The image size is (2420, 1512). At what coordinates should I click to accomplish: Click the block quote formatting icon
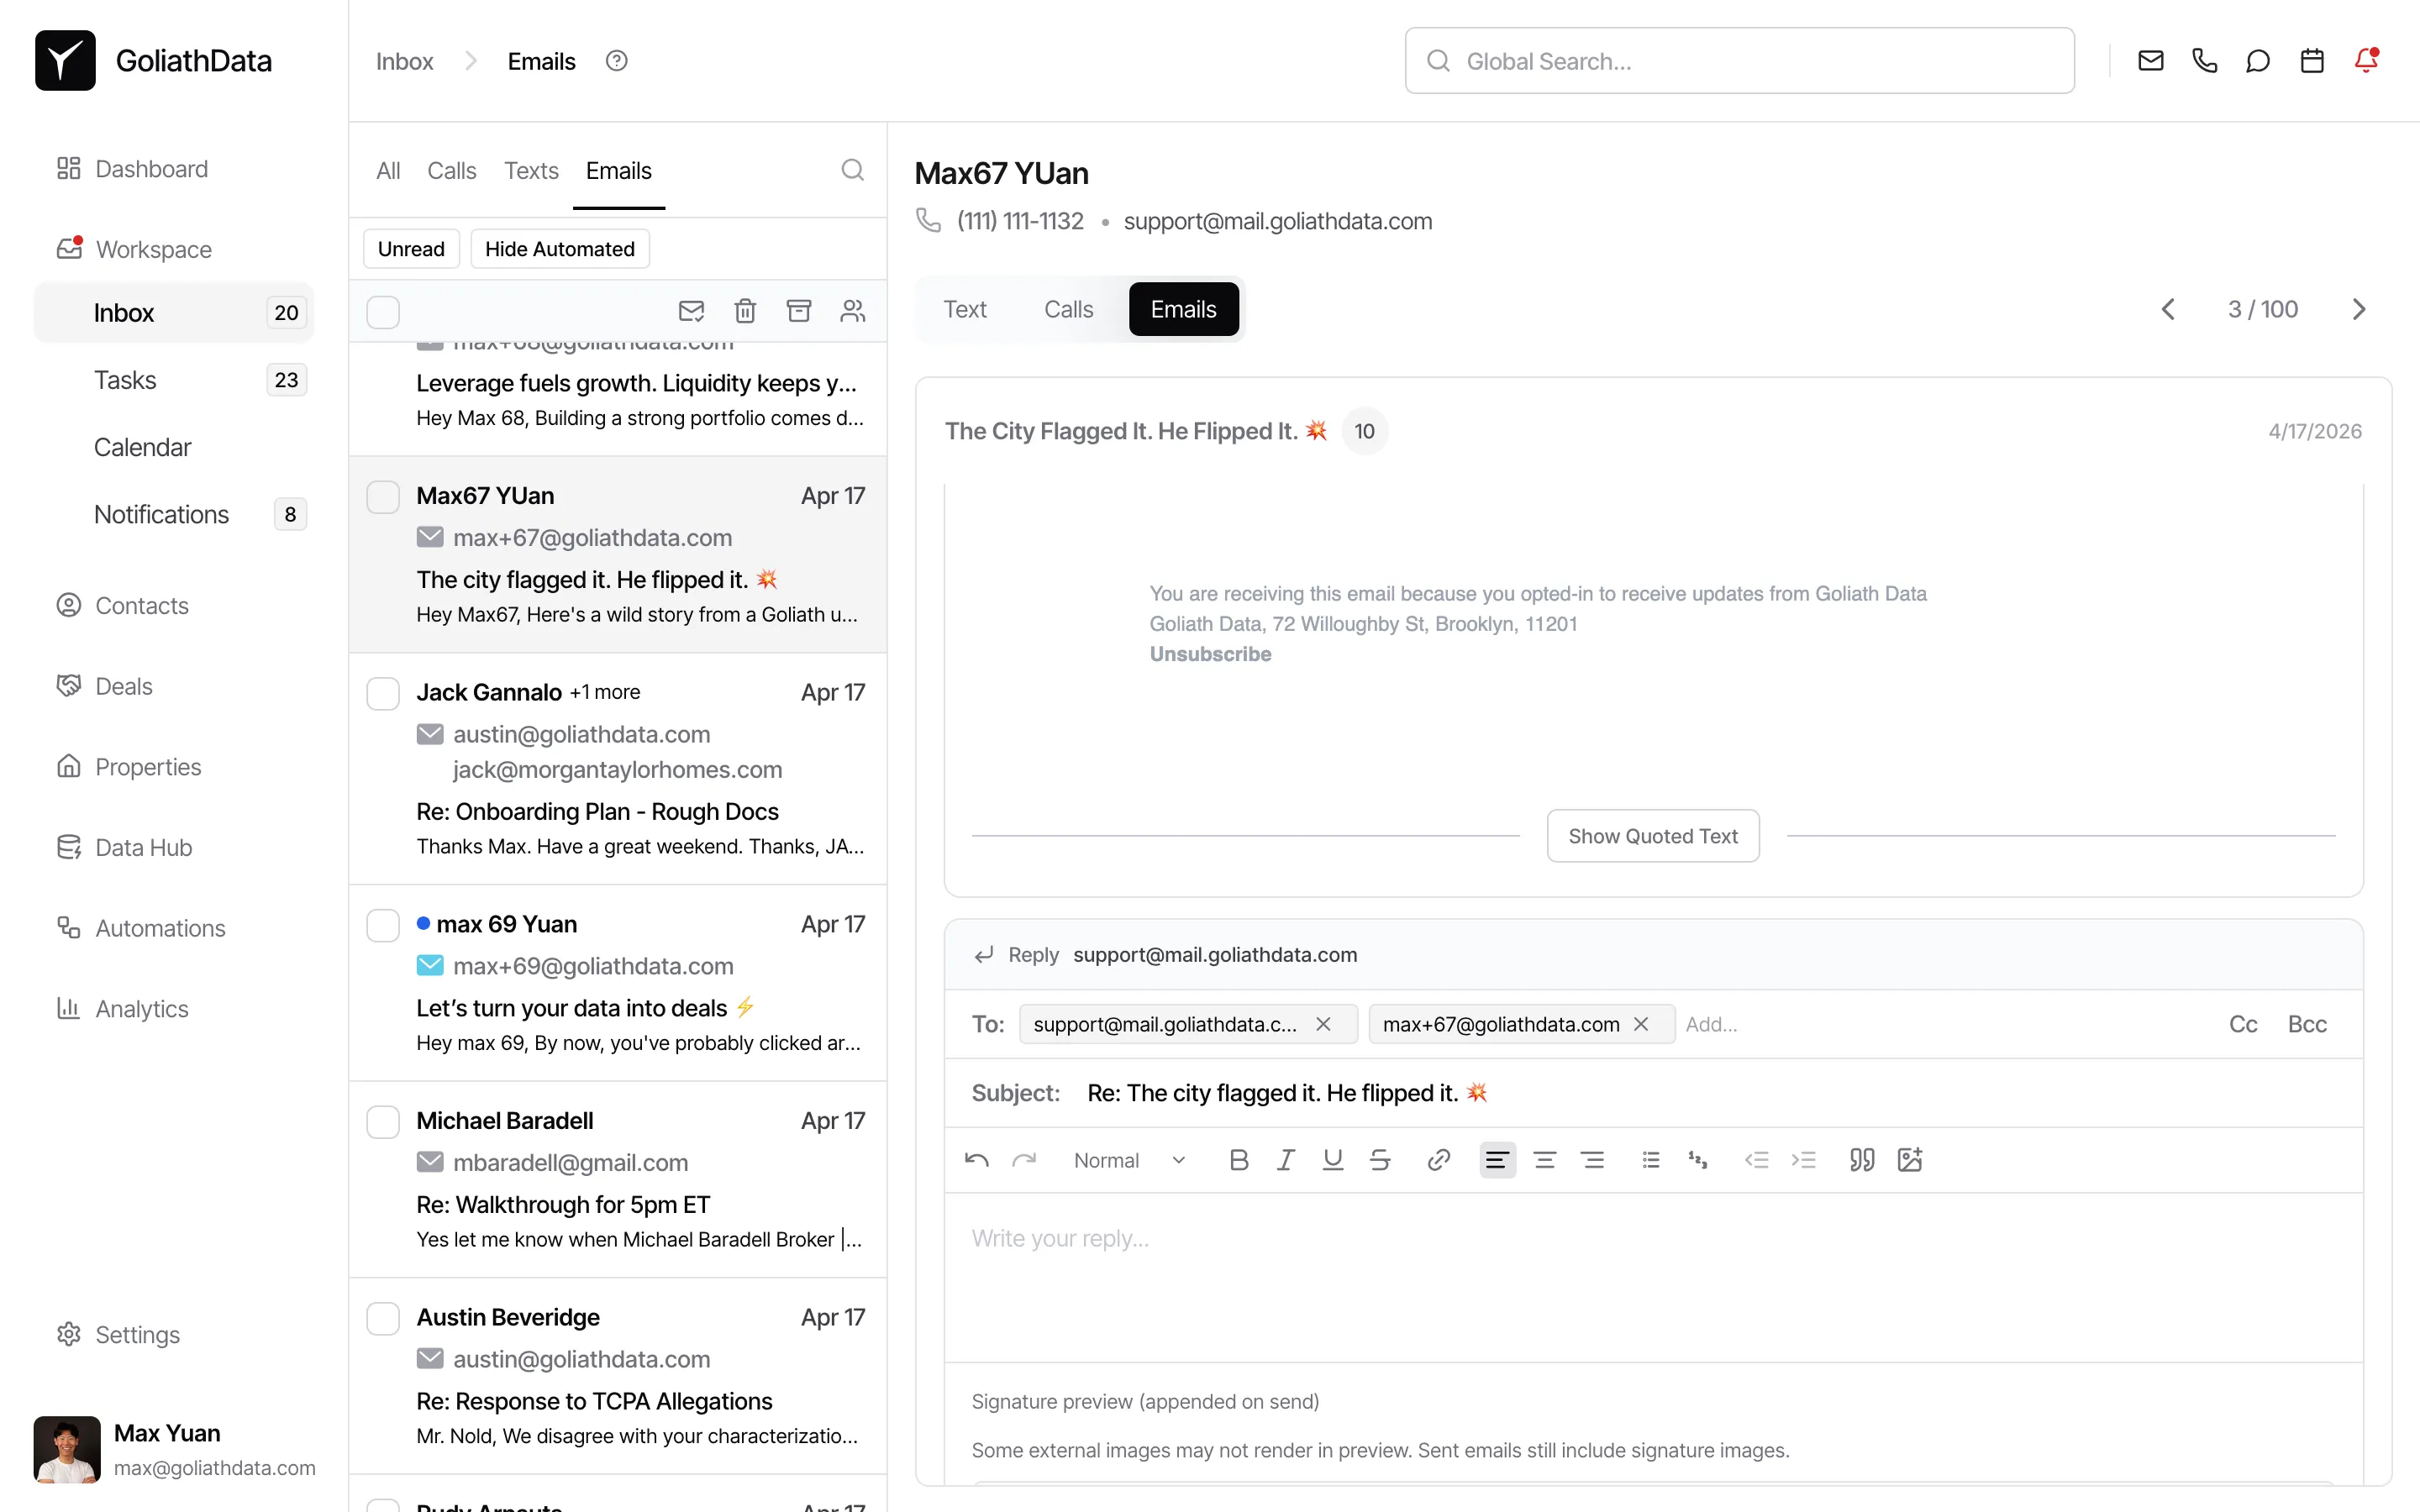pyautogui.click(x=1861, y=1160)
